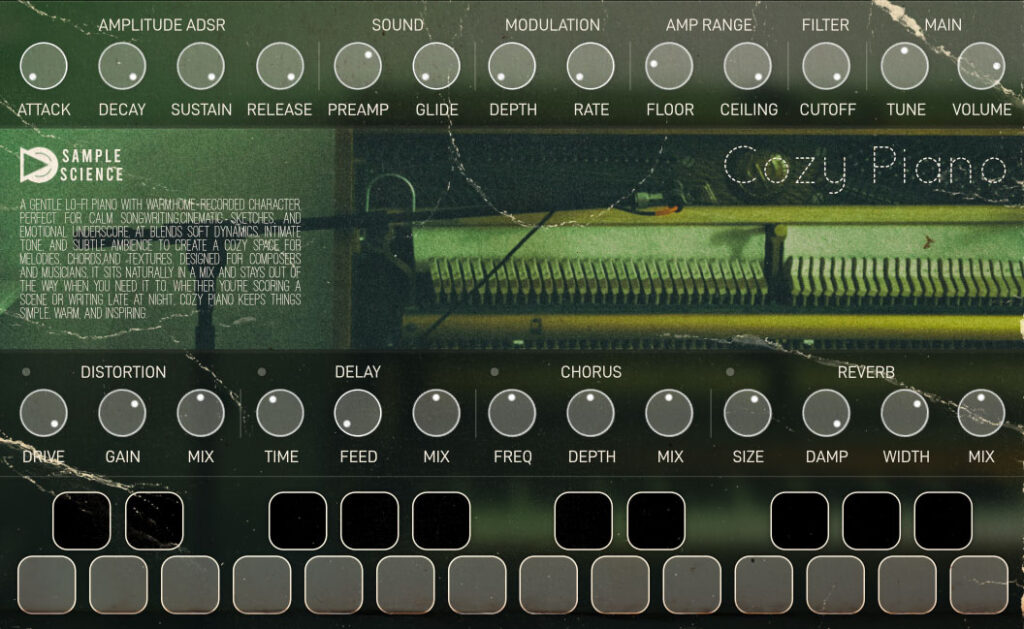Turn the modulation Rate knob

[x=590, y=68]
